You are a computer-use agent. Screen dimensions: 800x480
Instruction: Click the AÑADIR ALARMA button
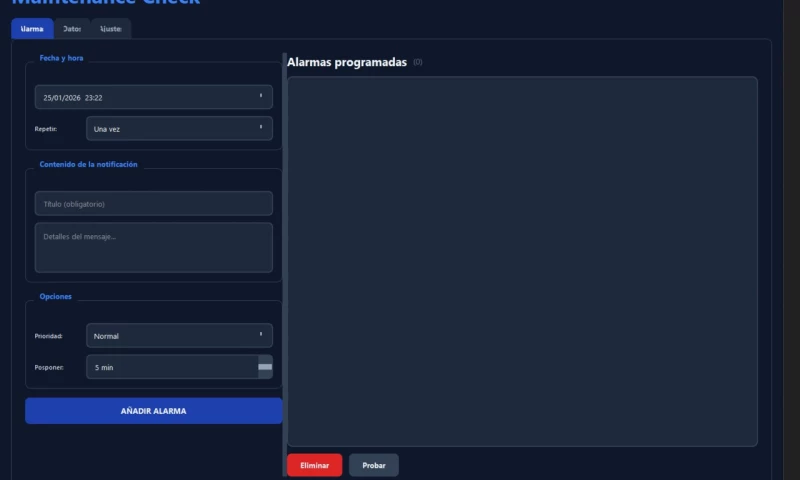pyautogui.click(x=154, y=411)
